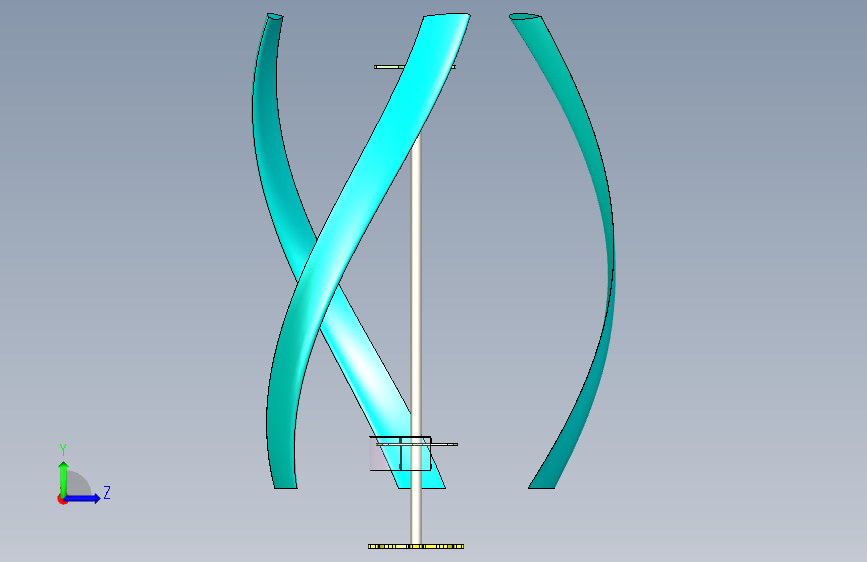Click the red origin ball of the axis triad

61,499
